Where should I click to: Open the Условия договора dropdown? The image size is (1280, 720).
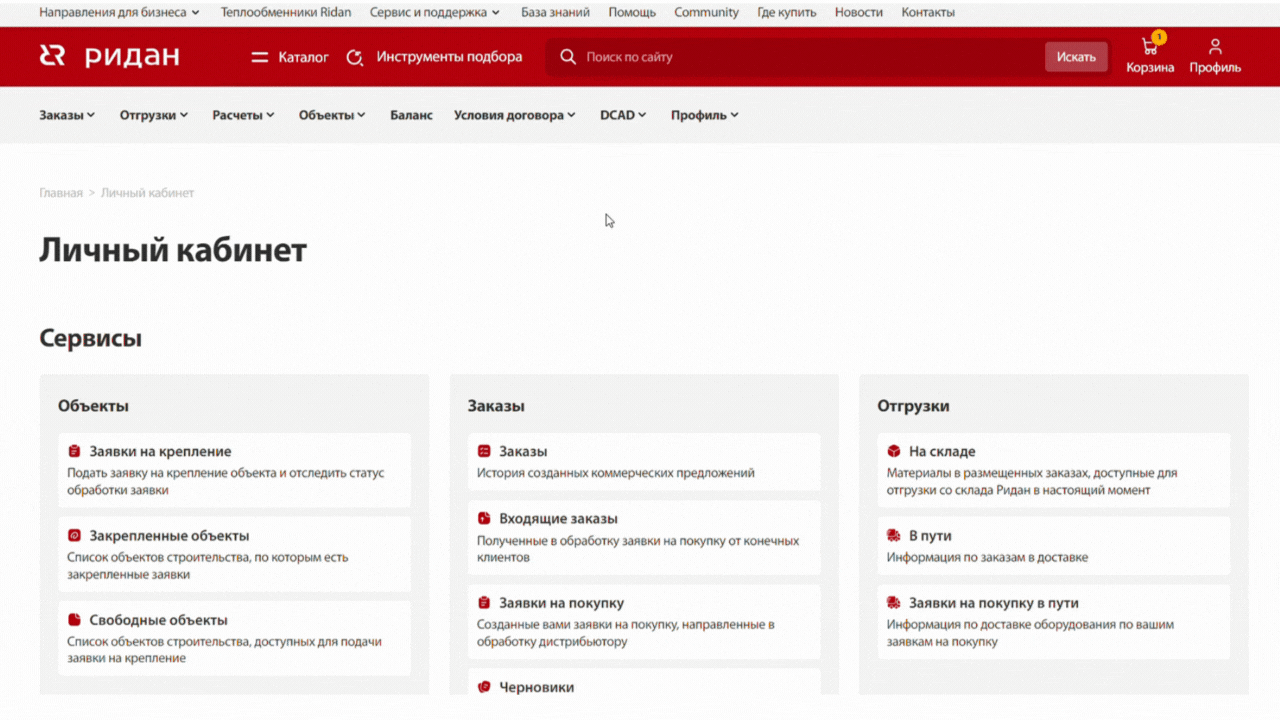click(514, 115)
